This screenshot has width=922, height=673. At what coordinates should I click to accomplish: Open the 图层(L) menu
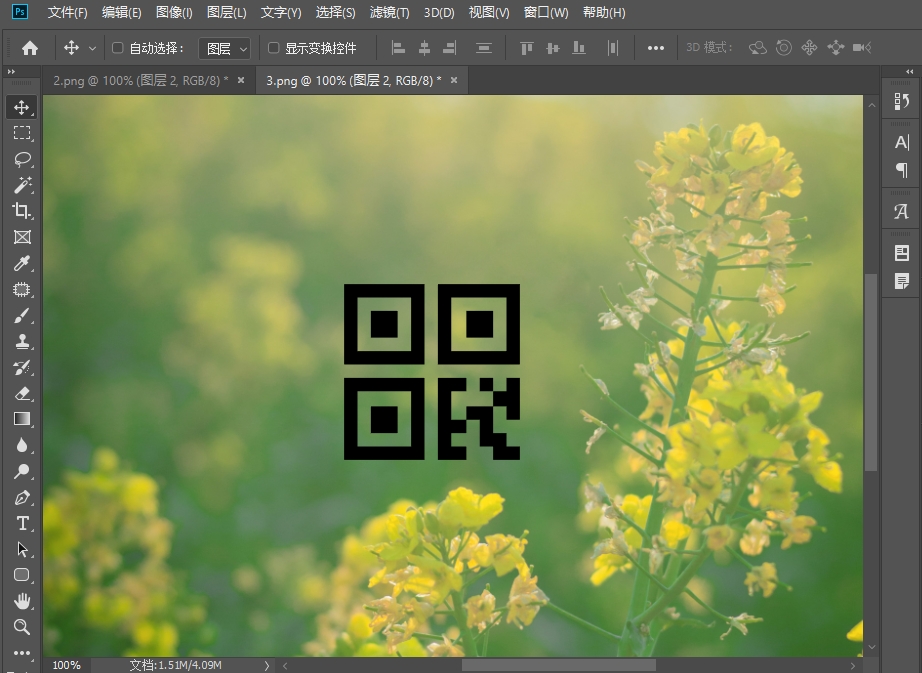(x=227, y=12)
